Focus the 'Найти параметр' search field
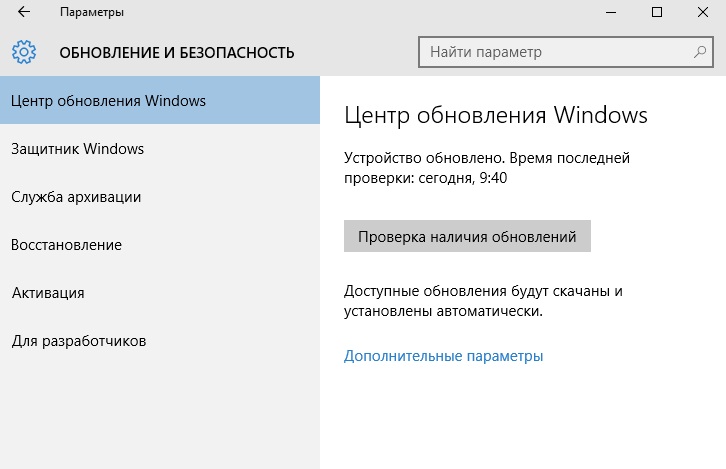The image size is (726, 469). pyautogui.click(x=555, y=51)
